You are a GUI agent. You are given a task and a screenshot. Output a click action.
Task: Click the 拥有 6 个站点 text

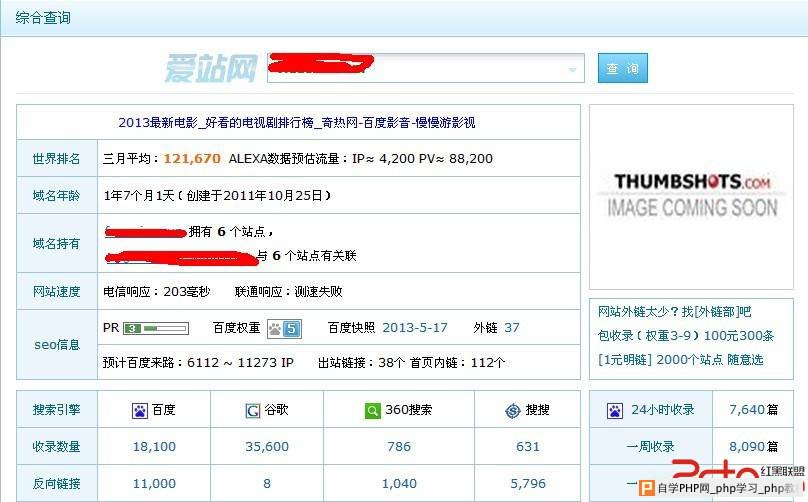[x=231, y=232]
